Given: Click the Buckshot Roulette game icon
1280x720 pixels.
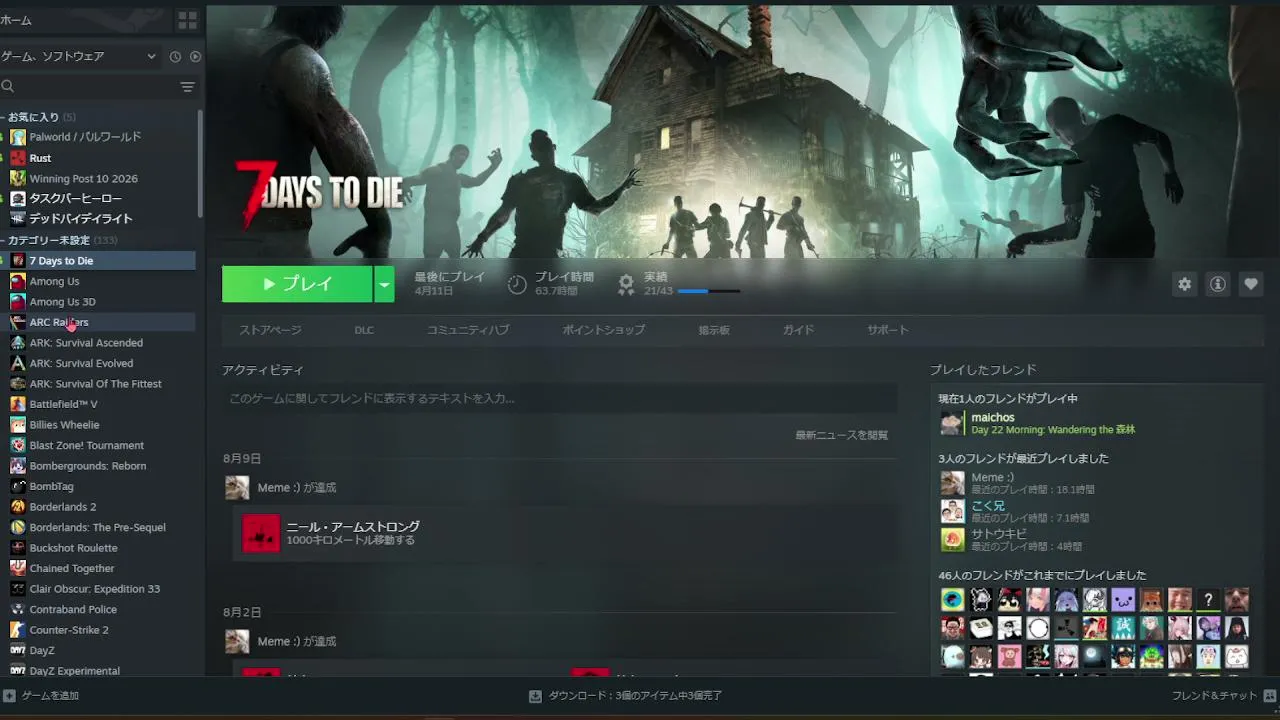Looking at the screenshot, I should tap(18, 548).
